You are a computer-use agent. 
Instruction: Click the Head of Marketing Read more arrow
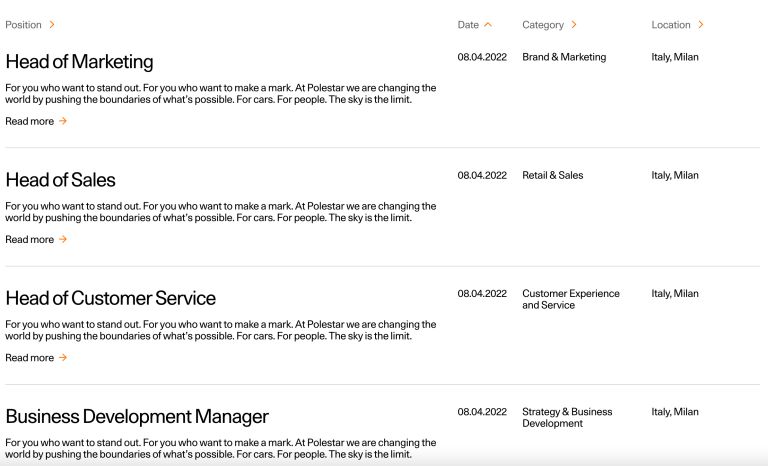click(x=63, y=121)
